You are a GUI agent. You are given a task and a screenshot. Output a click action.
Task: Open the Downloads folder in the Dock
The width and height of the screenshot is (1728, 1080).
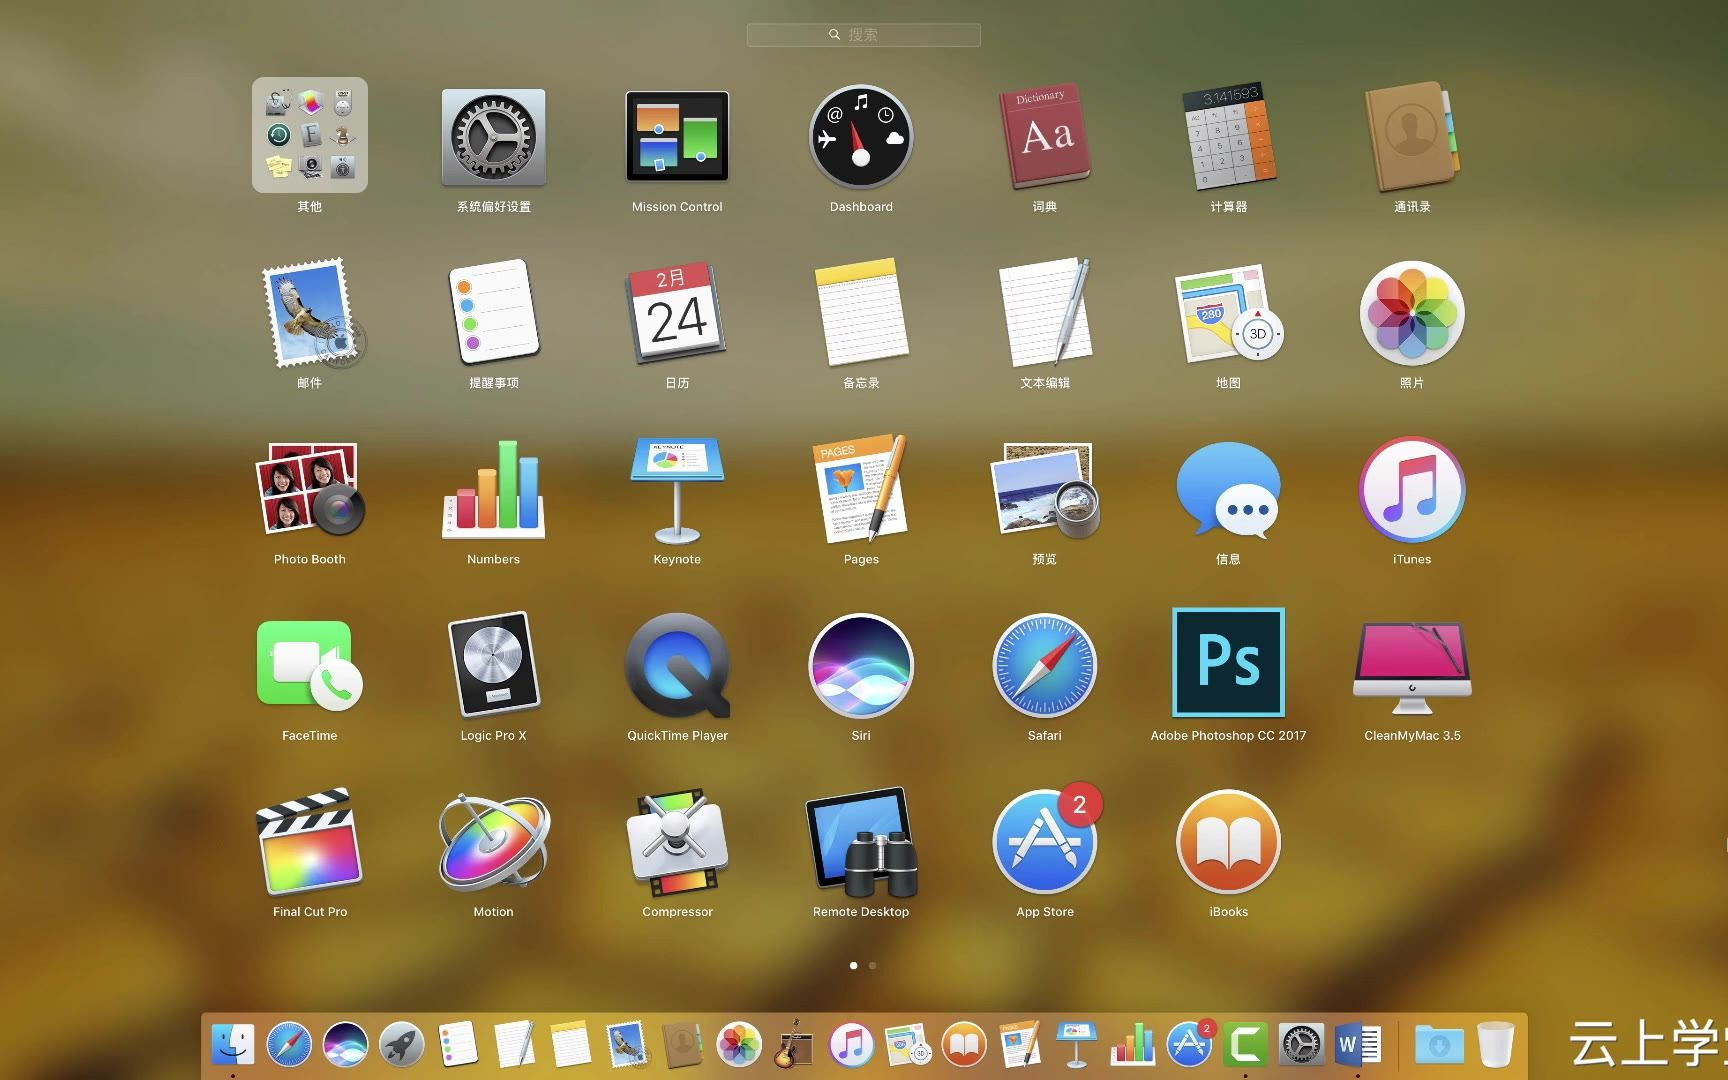tap(1439, 1045)
